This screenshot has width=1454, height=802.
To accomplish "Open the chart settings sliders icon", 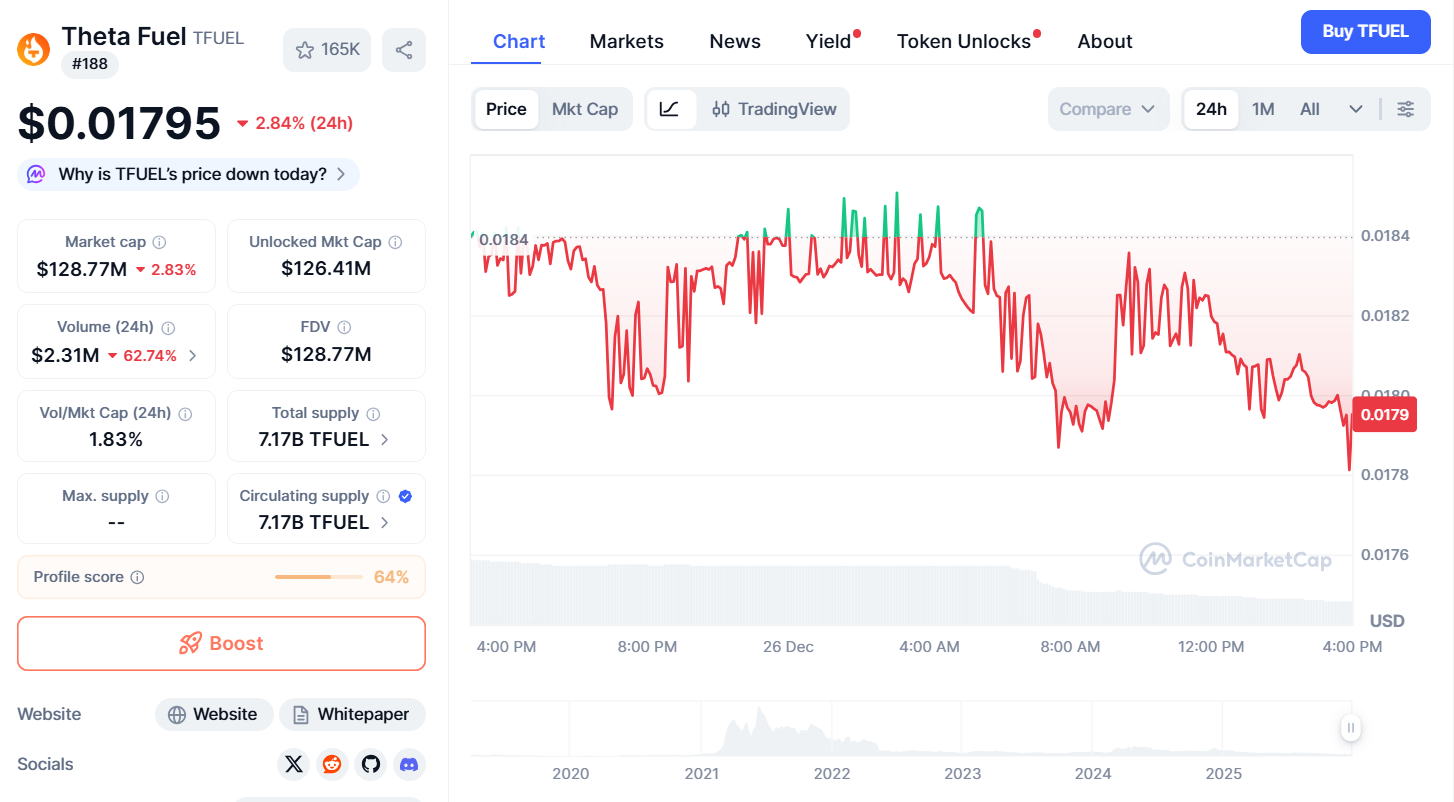I will (1405, 109).
